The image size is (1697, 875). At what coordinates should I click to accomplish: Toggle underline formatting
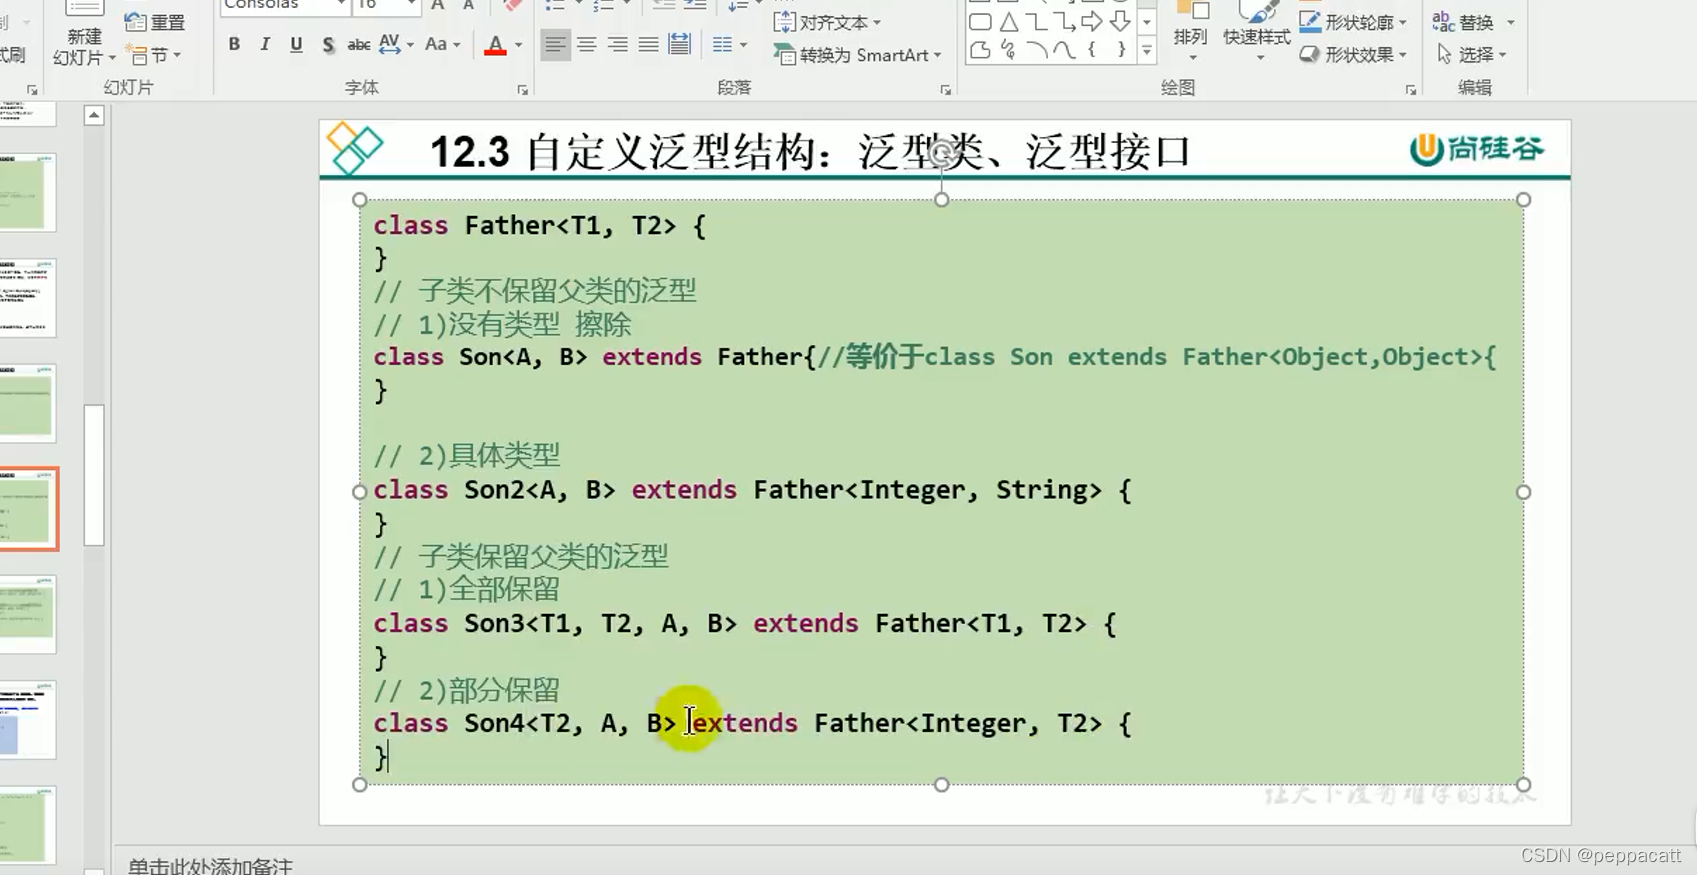[296, 44]
